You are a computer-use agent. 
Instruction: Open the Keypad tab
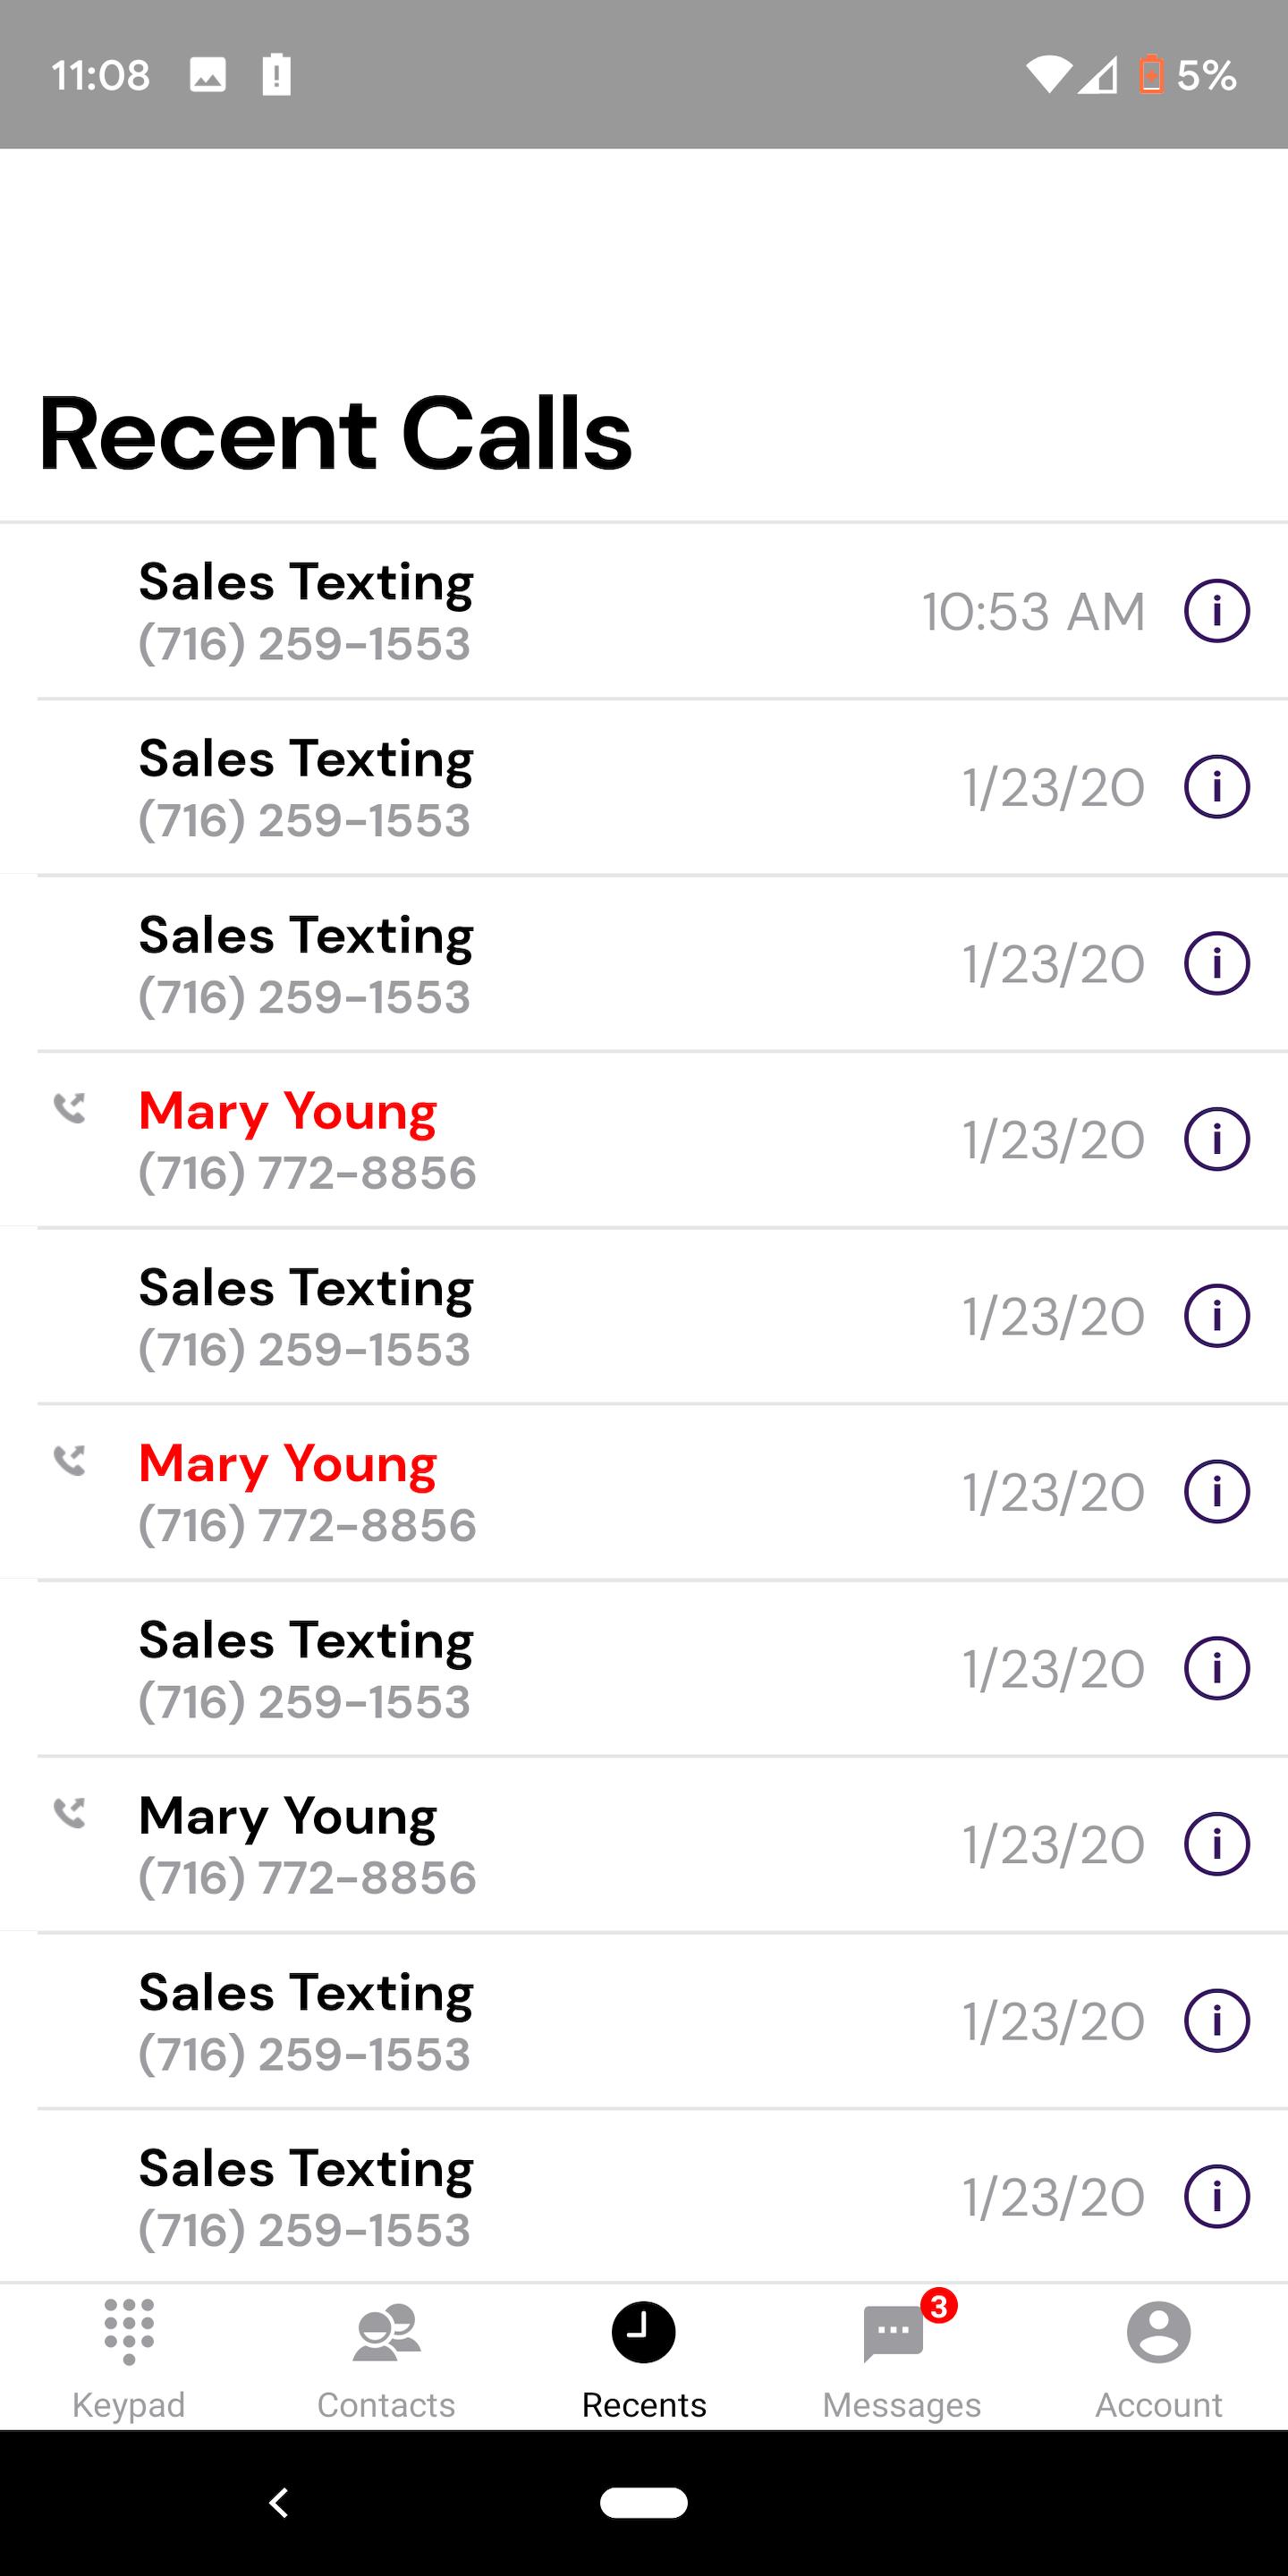pos(129,2358)
